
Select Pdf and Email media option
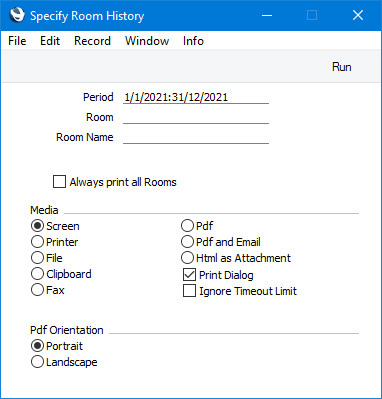[x=187, y=242]
